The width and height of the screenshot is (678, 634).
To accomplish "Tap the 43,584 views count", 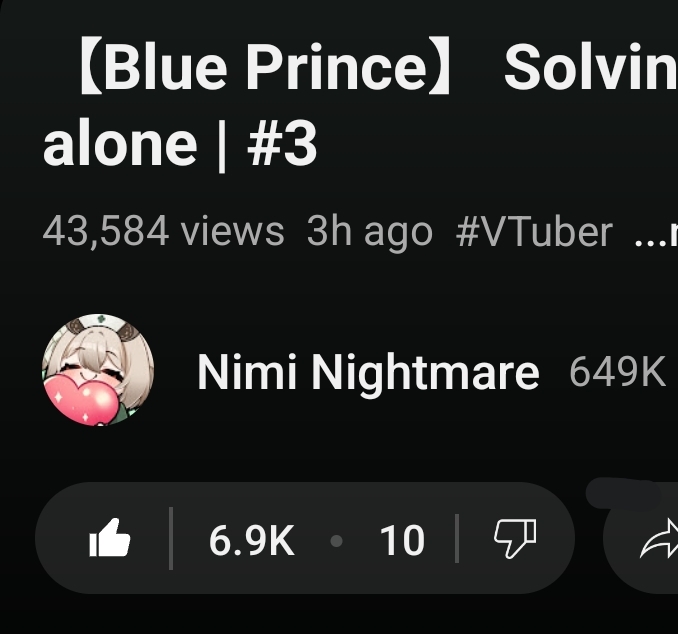I will pyautogui.click(x=163, y=231).
